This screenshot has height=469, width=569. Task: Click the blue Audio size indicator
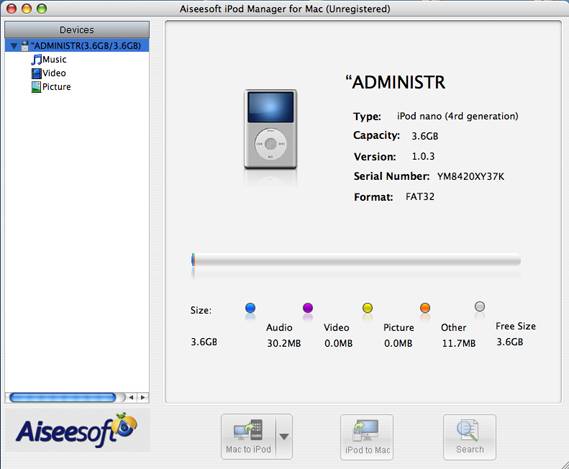[250, 308]
